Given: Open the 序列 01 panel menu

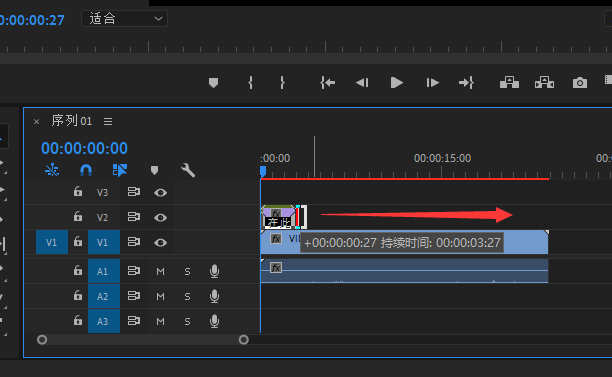Looking at the screenshot, I should pyautogui.click(x=108, y=121).
